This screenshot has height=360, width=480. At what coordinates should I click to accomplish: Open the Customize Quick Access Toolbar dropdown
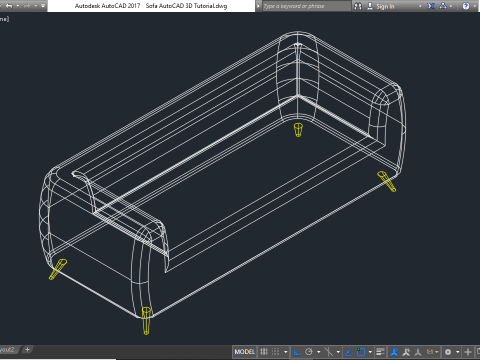(x=43, y=6)
